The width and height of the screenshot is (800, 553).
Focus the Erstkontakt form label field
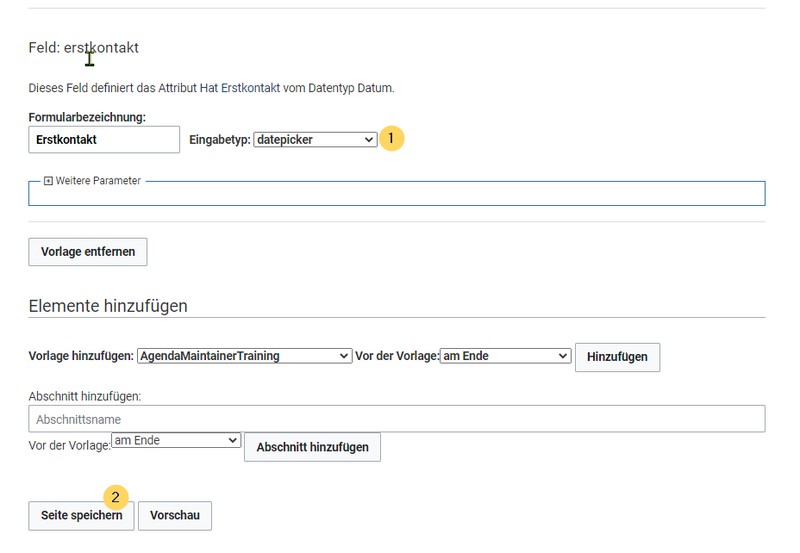(104, 140)
